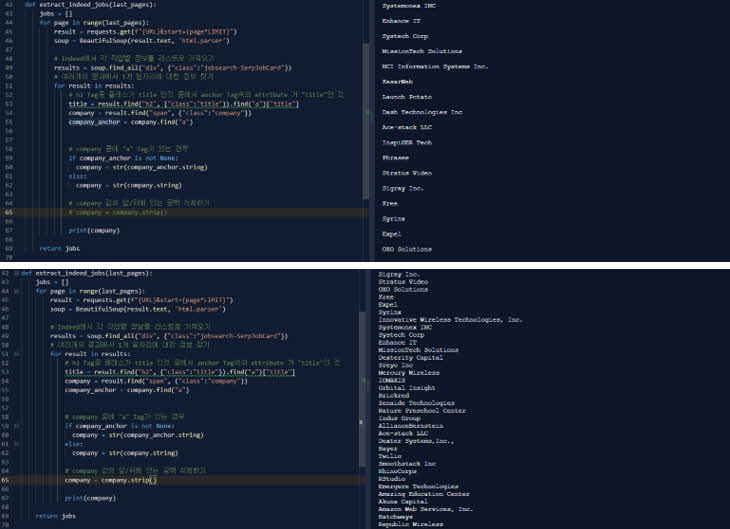Click the commented '# company = company.strip()' line
730x529 pixels.
click(x=118, y=212)
